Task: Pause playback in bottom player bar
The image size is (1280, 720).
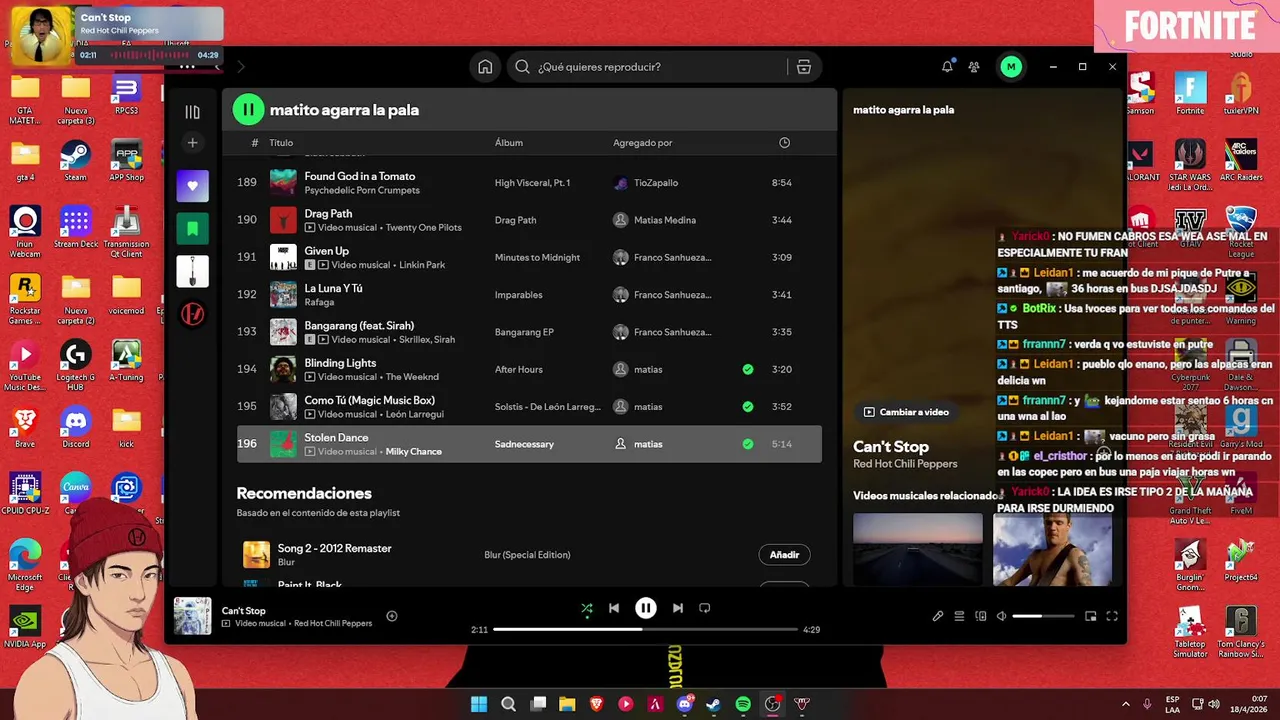Action: (646, 608)
